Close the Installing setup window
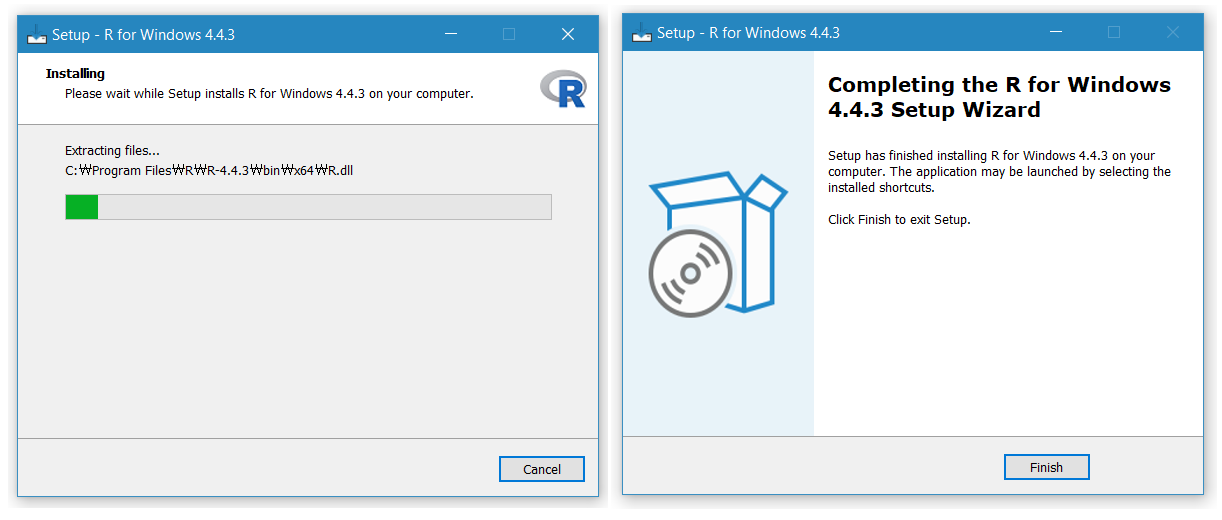The width and height of the screenshot is (1222, 520). click(568, 34)
